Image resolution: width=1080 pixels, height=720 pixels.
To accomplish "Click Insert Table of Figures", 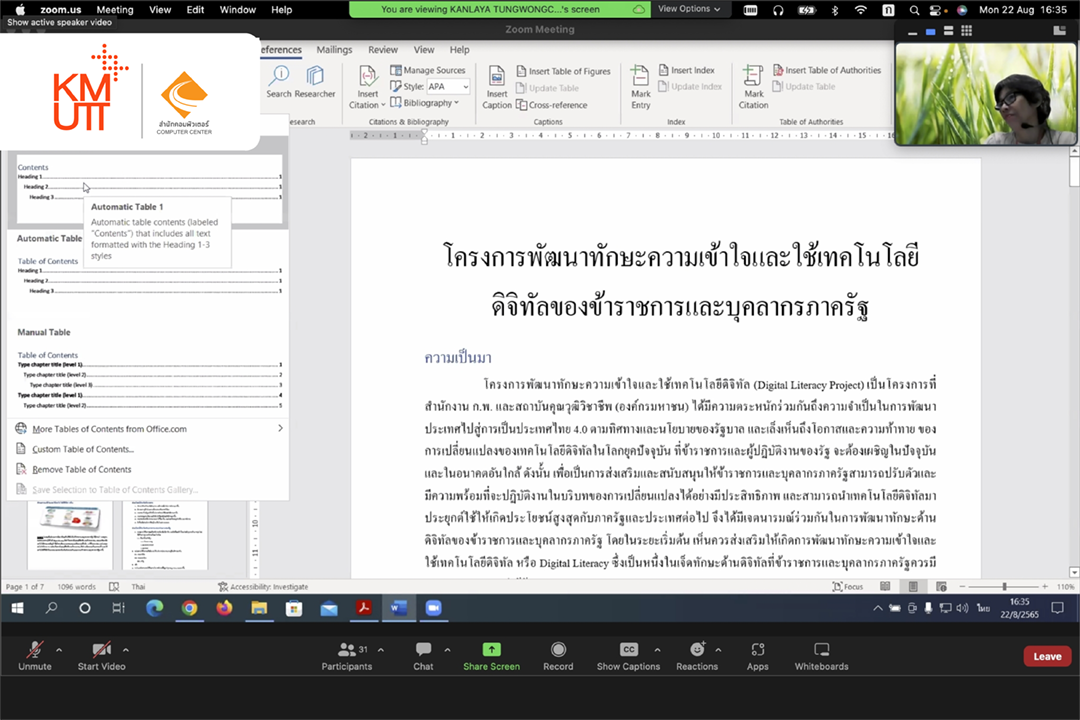I will point(563,71).
